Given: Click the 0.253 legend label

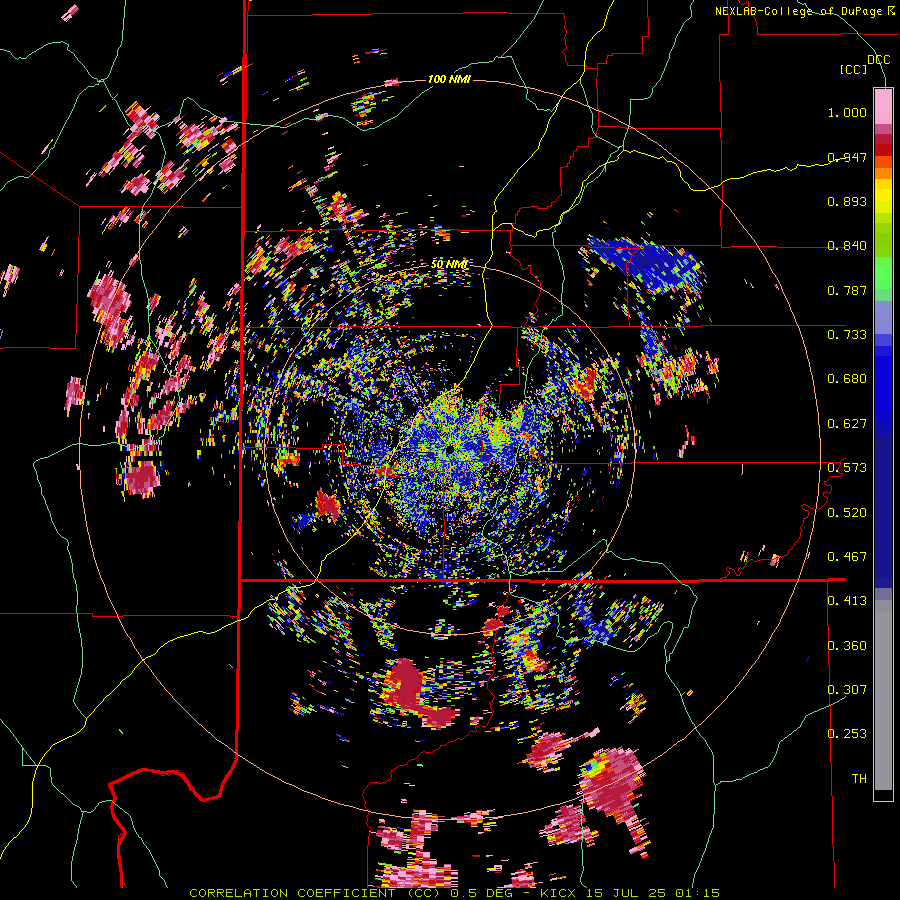Looking at the screenshot, I should coord(847,734).
